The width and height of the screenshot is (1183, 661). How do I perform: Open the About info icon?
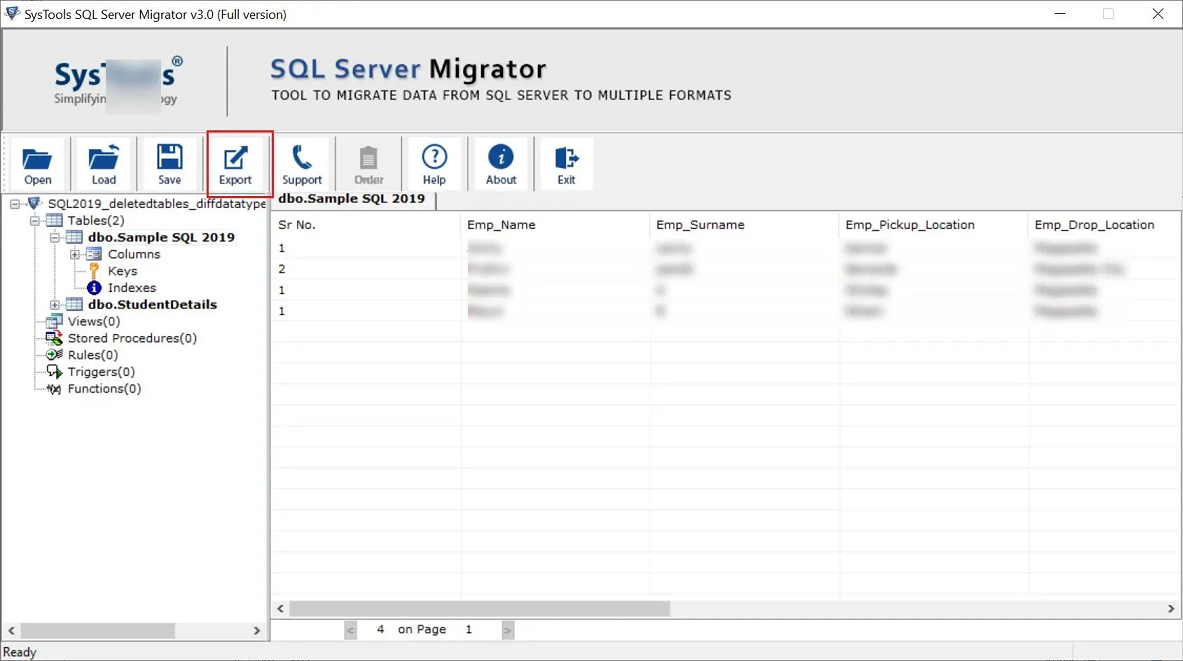pos(500,164)
